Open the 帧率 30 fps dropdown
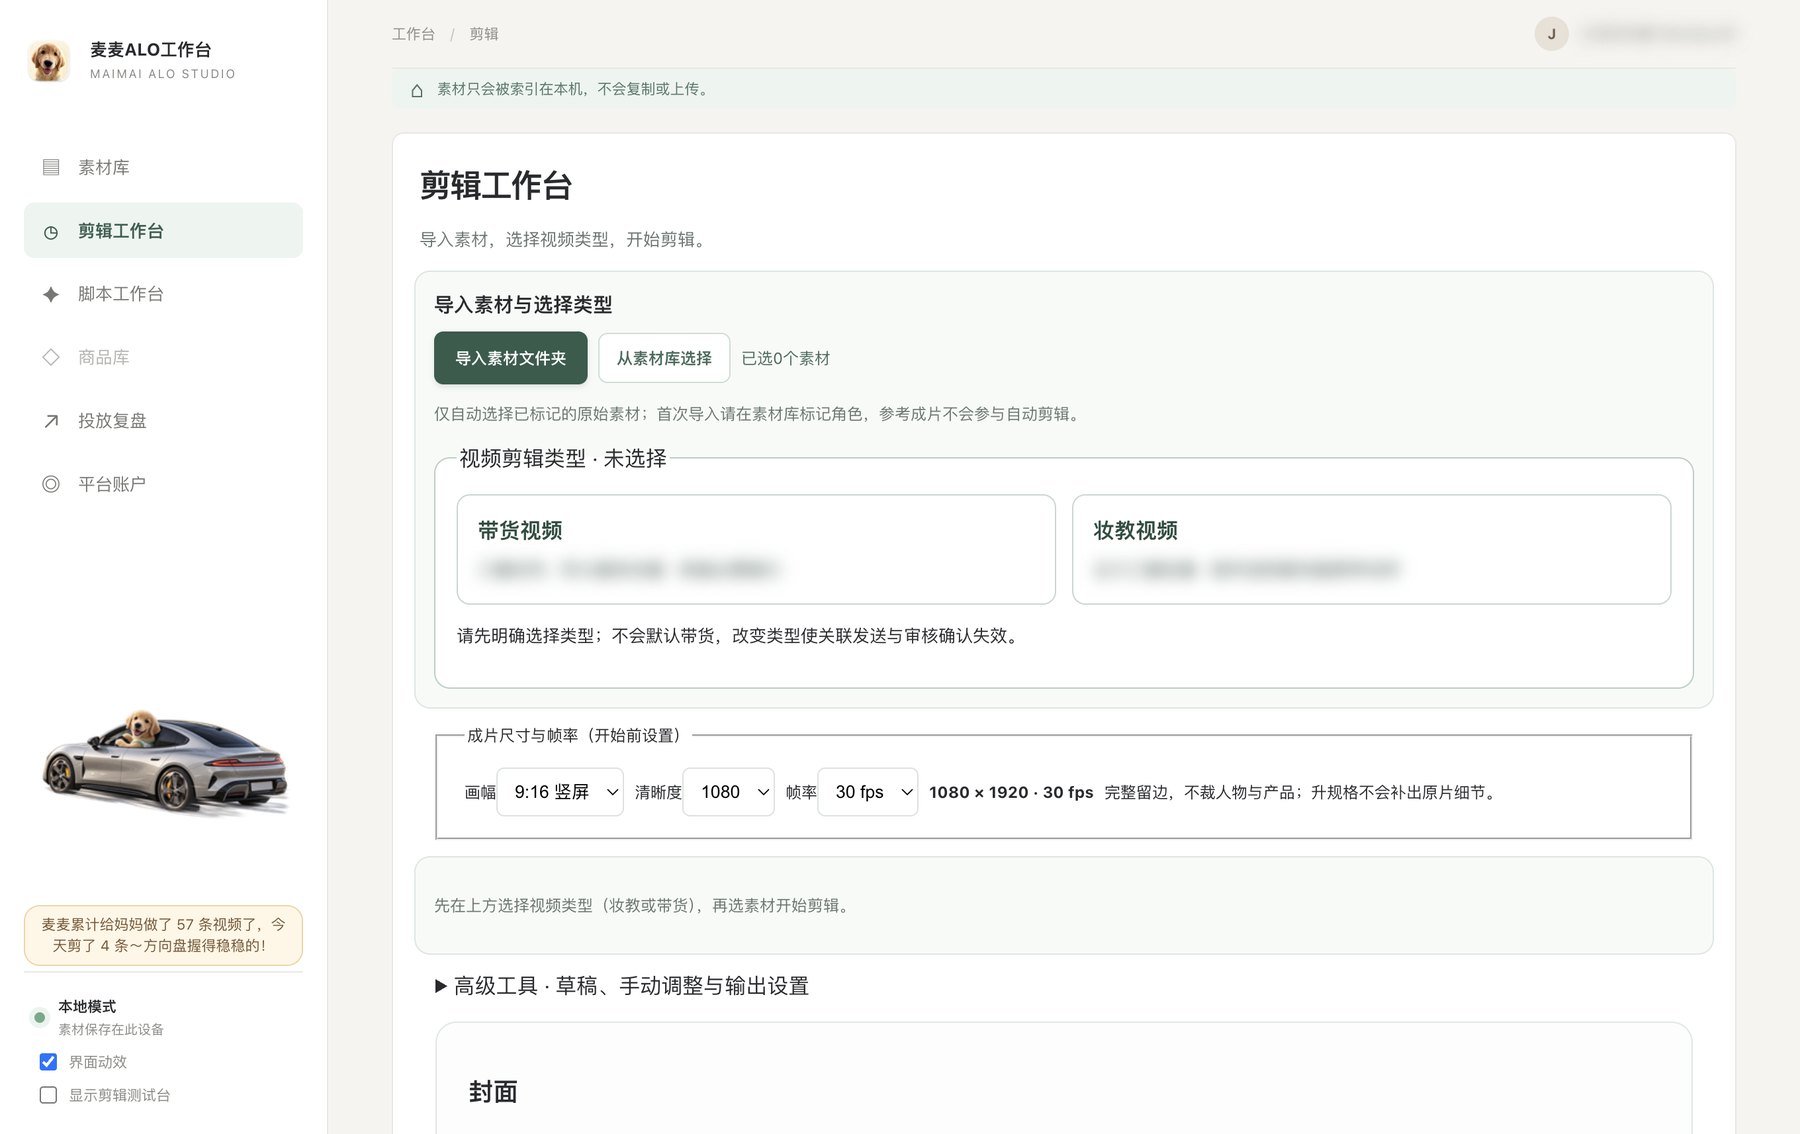Screen dimensions: 1800x1134 pyautogui.click(x=867, y=792)
